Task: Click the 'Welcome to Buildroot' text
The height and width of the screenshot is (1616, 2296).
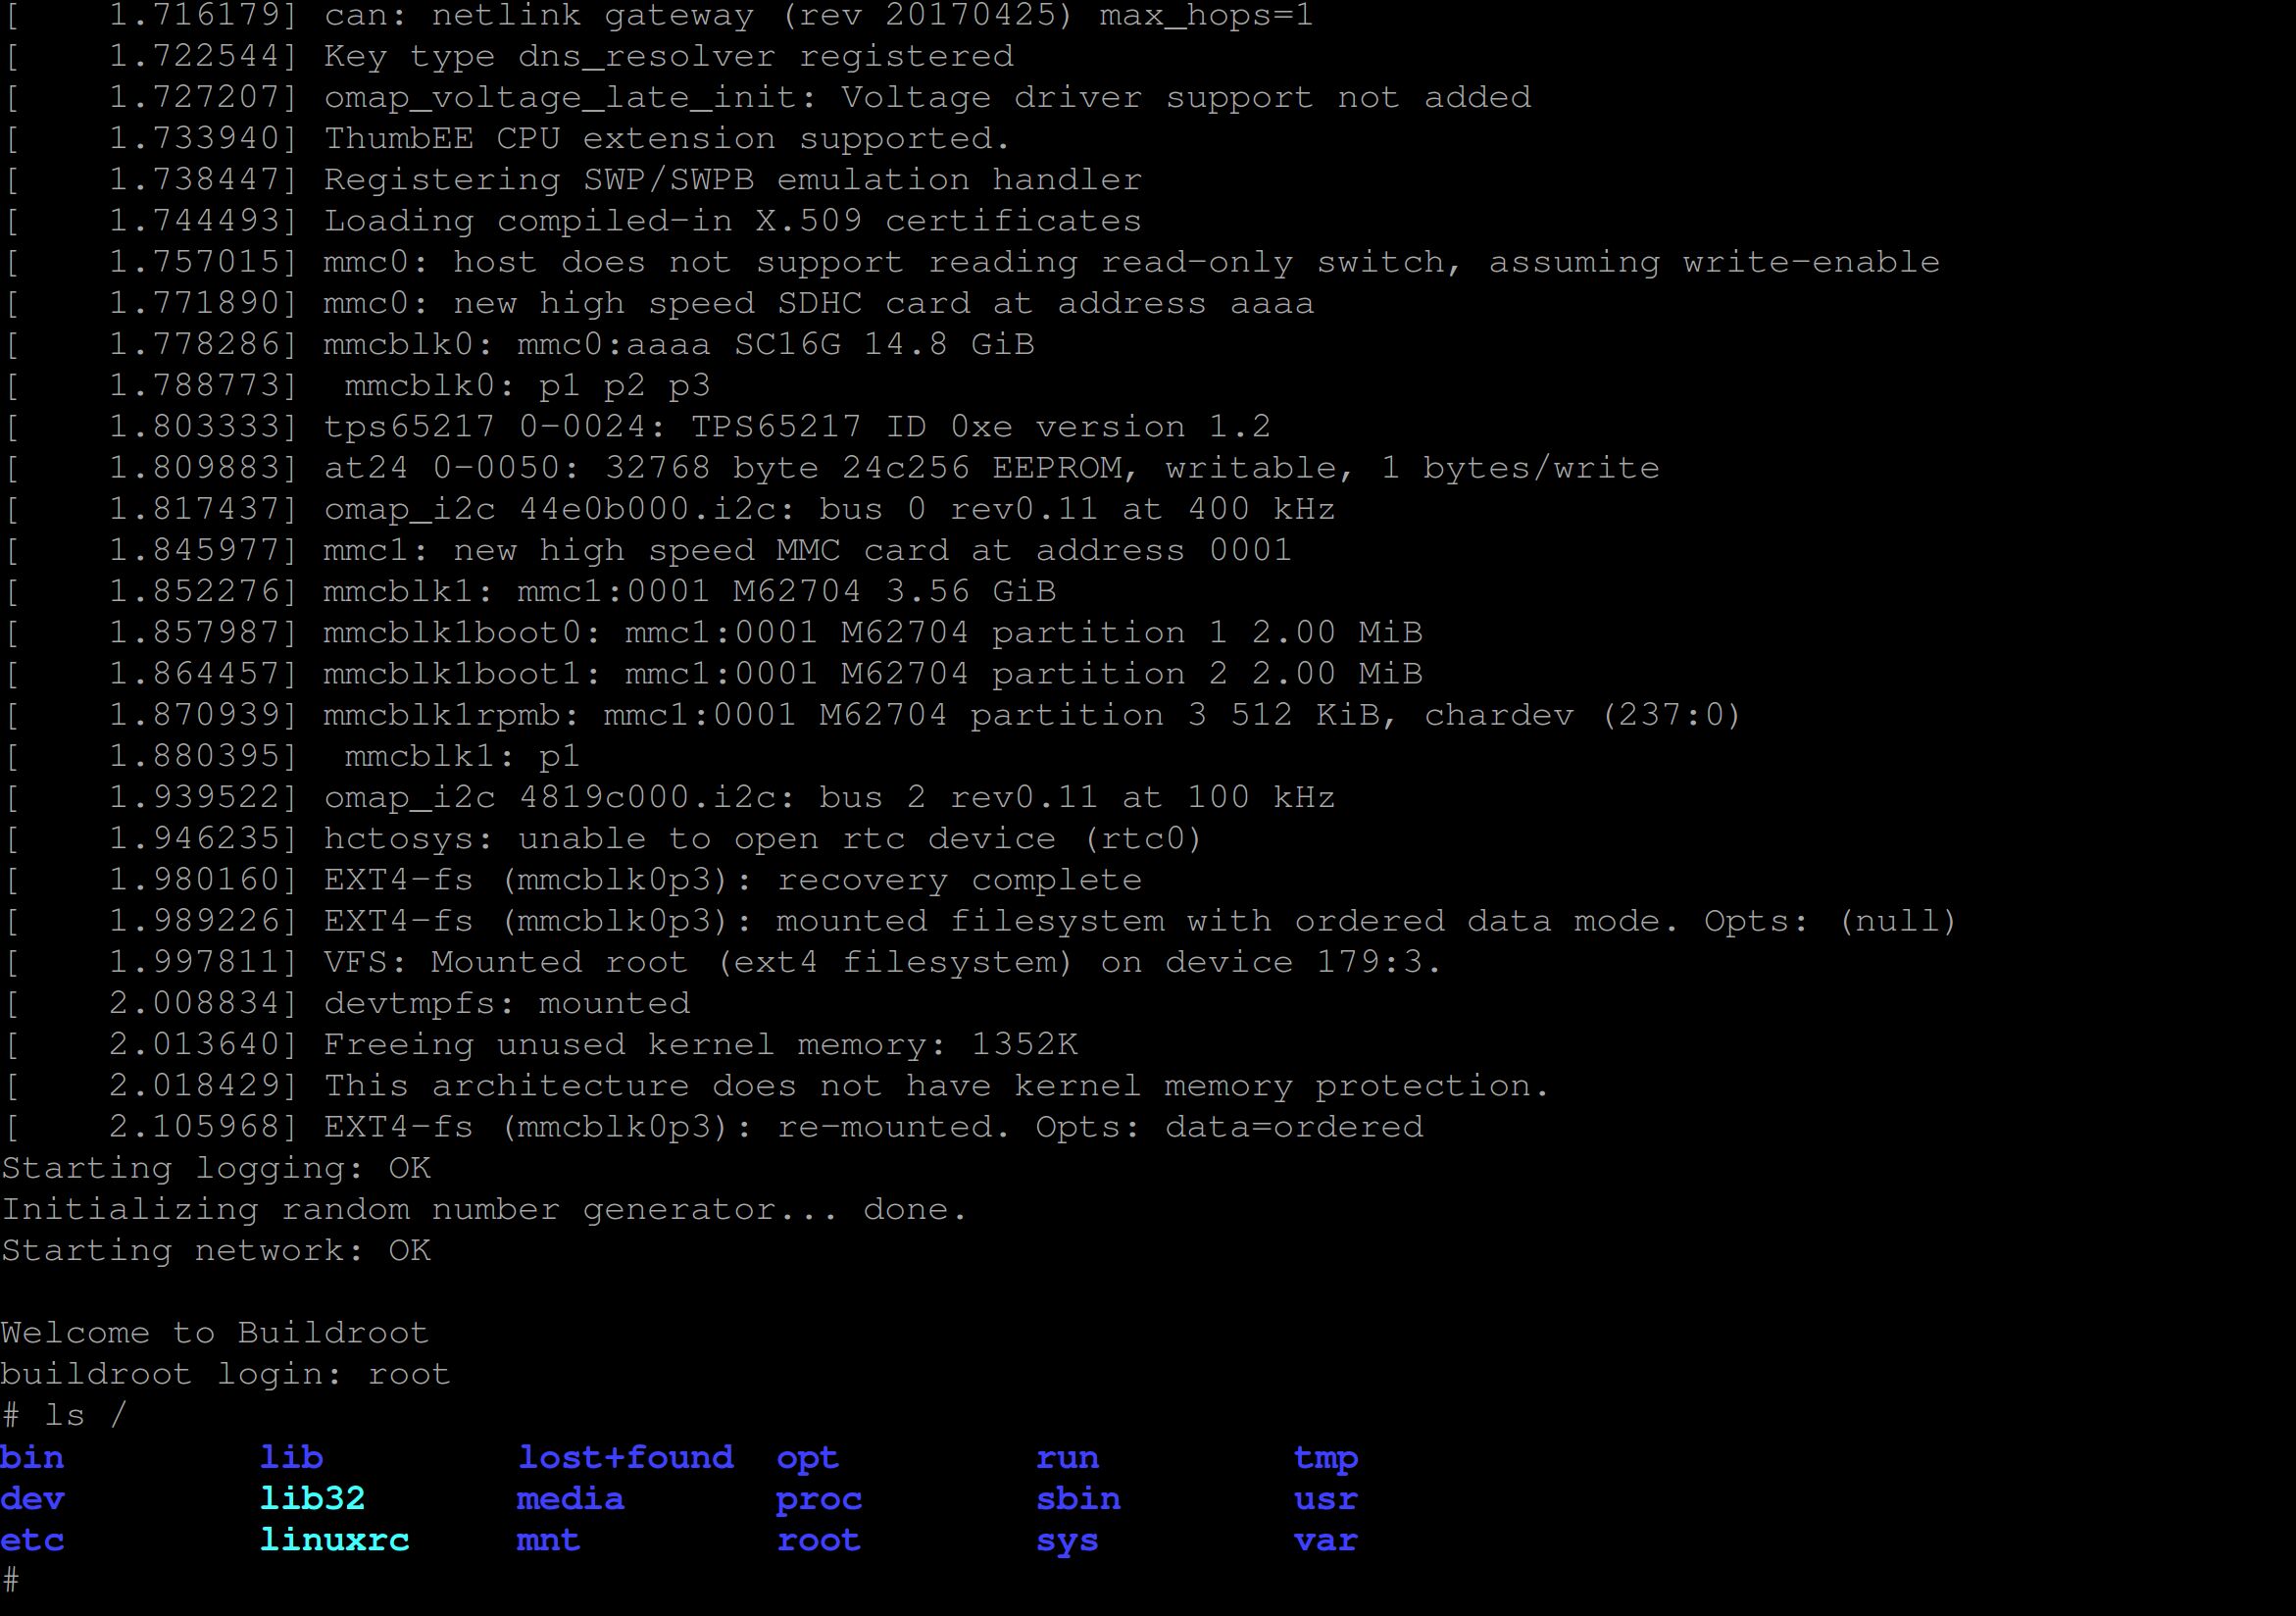Action: 215,1334
